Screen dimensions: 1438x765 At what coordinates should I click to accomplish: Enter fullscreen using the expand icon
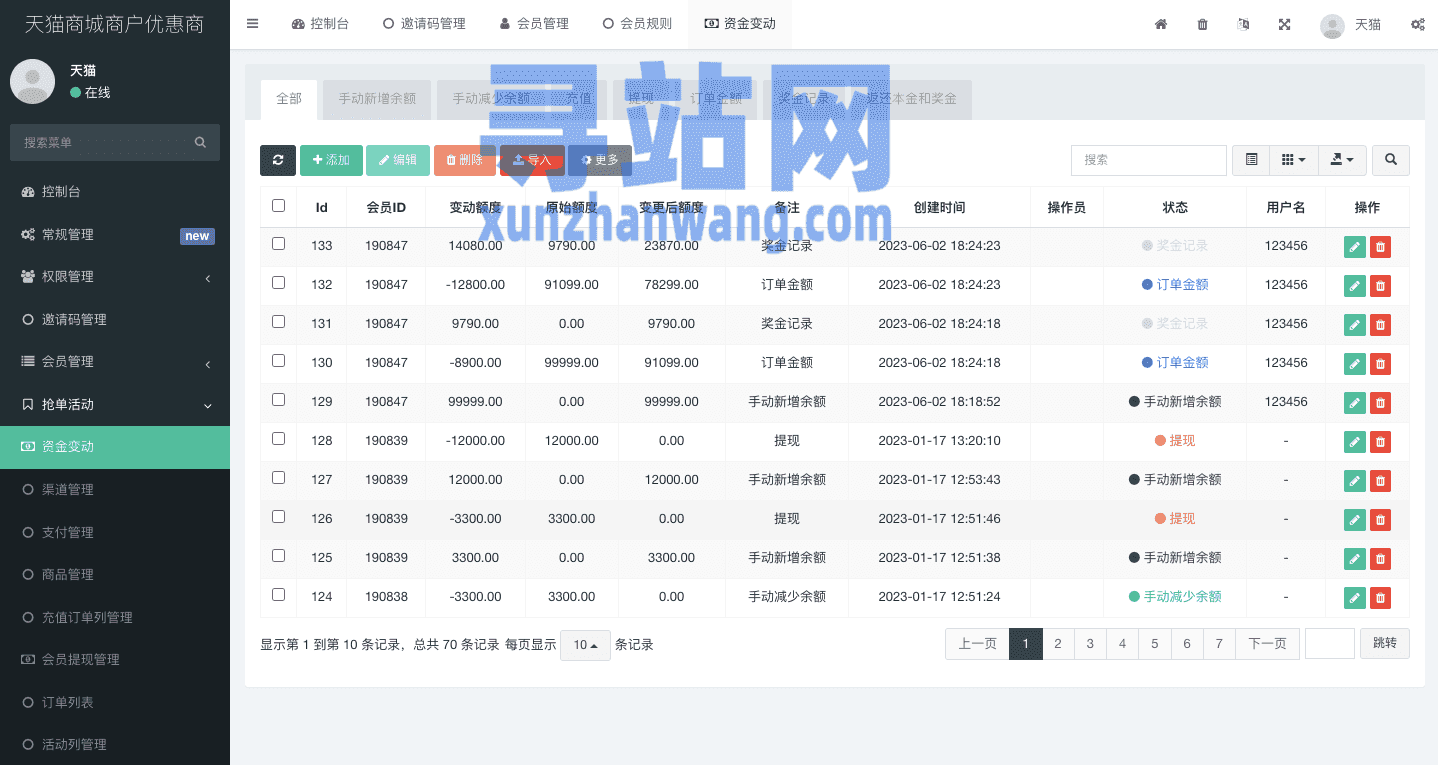1284,24
